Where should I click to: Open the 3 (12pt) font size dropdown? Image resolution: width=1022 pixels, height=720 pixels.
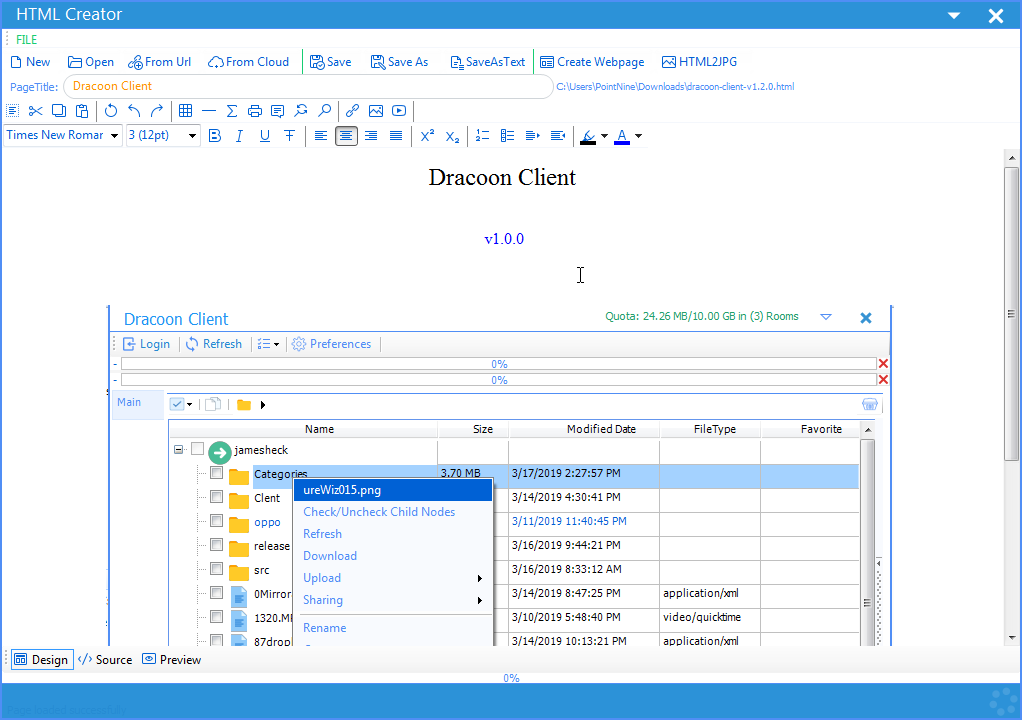pyautogui.click(x=192, y=136)
